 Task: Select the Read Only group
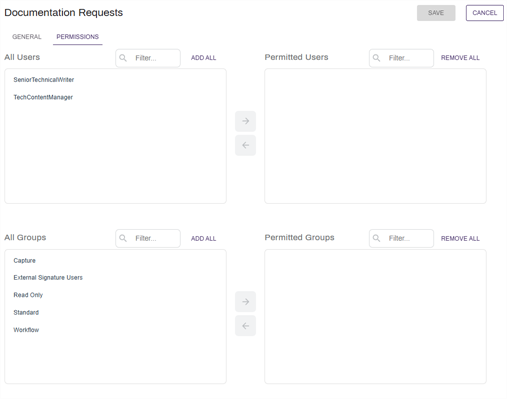click(28, 295)
